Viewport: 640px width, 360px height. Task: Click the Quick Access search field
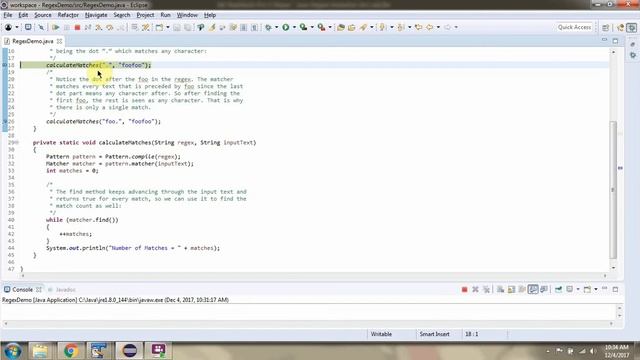[574, 27]
